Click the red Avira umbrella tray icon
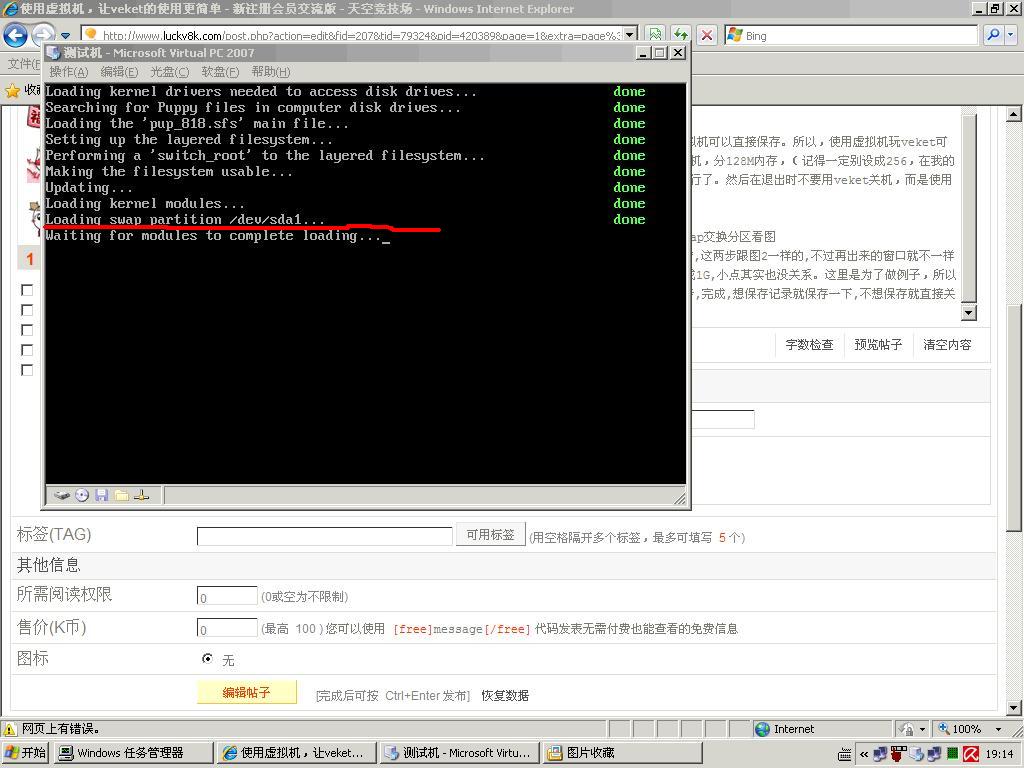1024x768 pixels. click(x=971, y=754)
